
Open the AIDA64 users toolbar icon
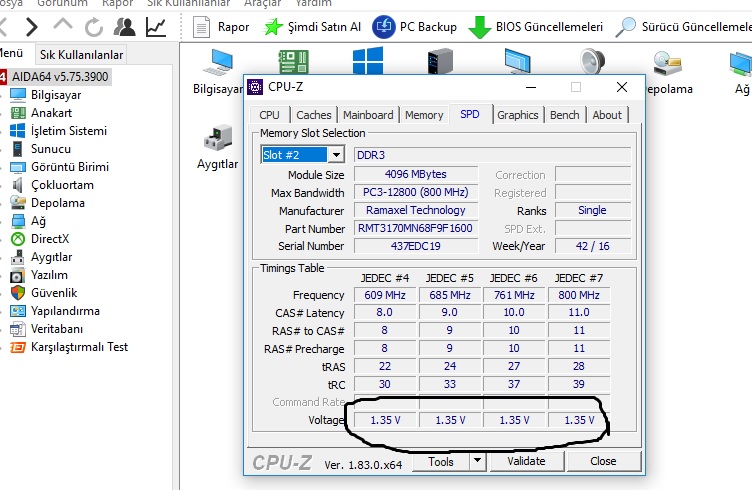click(125, 27)
